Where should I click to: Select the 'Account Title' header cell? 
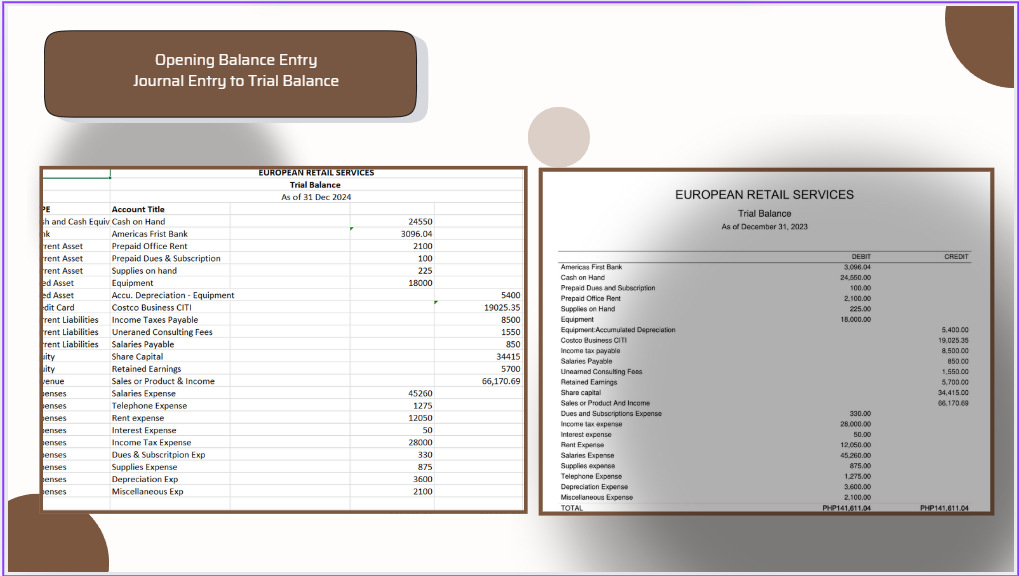(138, 209)
